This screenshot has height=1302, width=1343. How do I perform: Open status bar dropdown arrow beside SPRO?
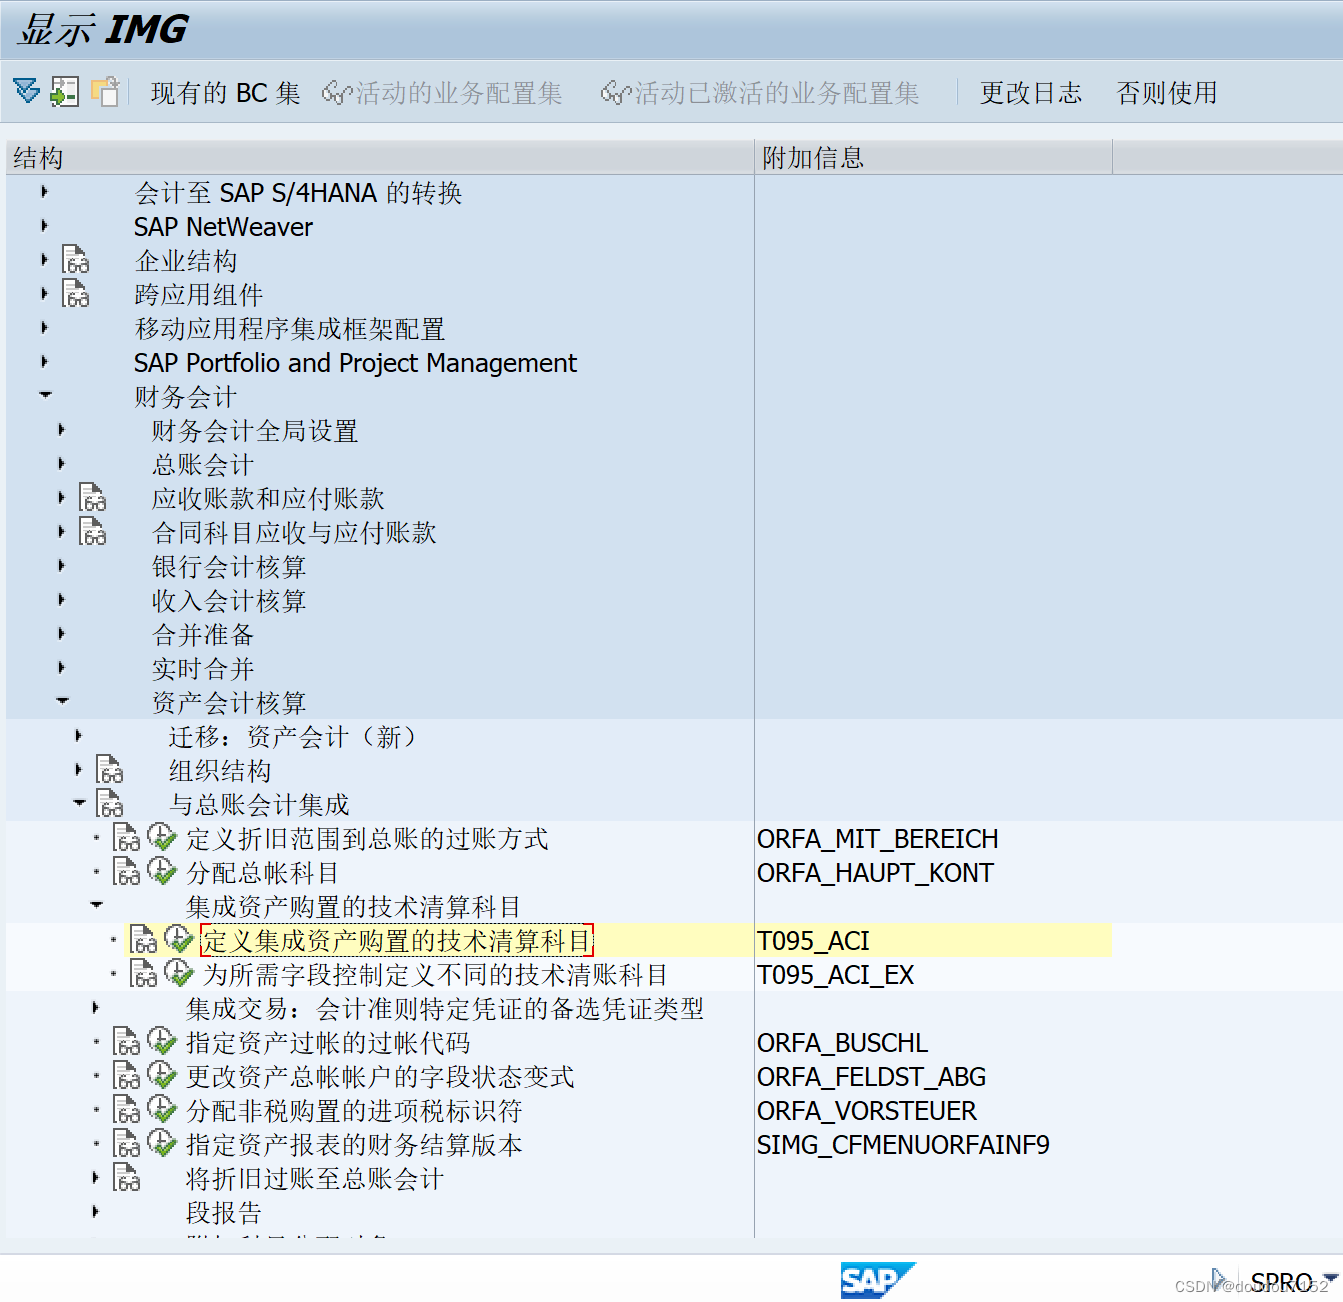pos(1330,1279)
